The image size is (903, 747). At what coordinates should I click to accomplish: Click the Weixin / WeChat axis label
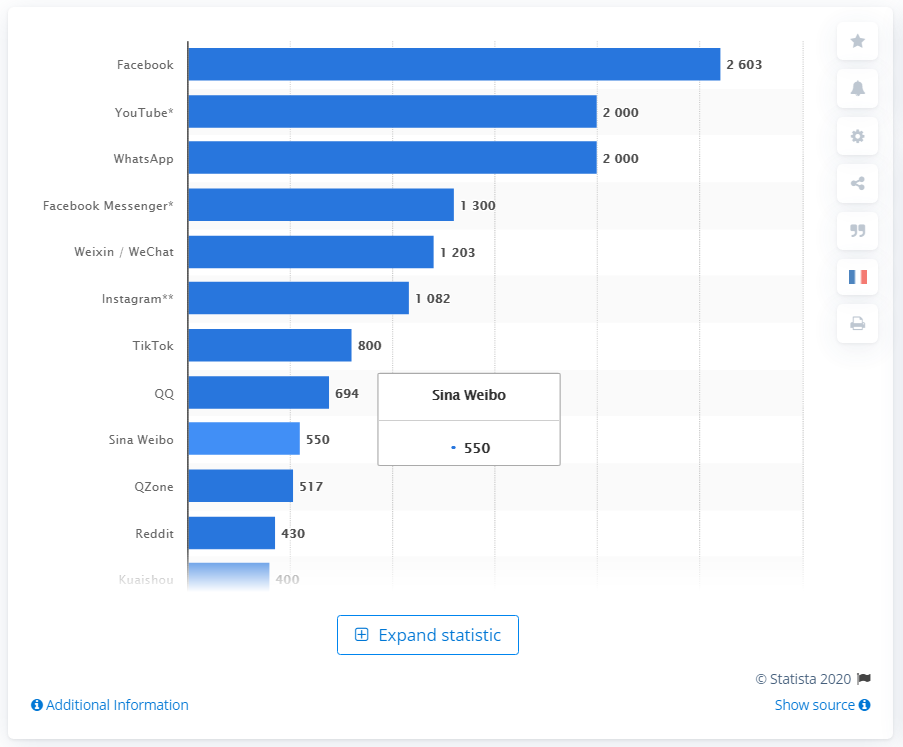pyautogui.click(x=124, y=252)
